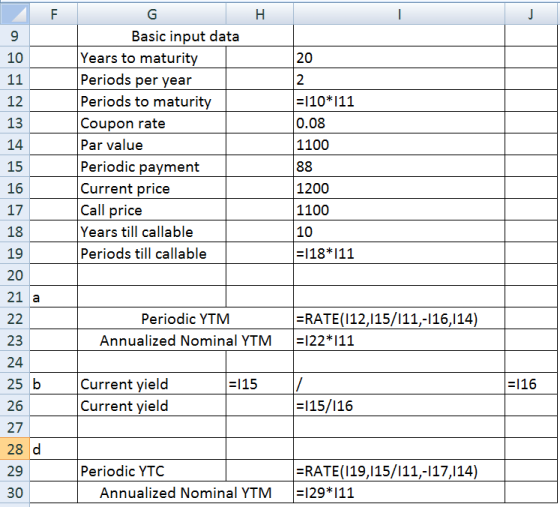Click the cell labeled 'a' in column F

coord(54,297)
